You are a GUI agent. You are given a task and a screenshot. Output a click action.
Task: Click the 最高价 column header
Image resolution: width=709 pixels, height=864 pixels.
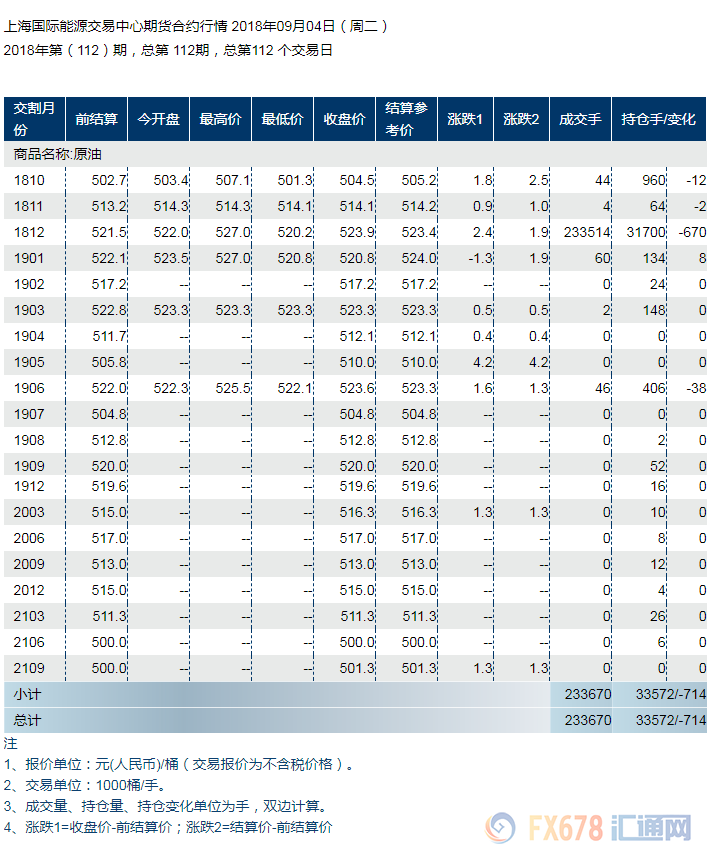(x=220, y=119)
